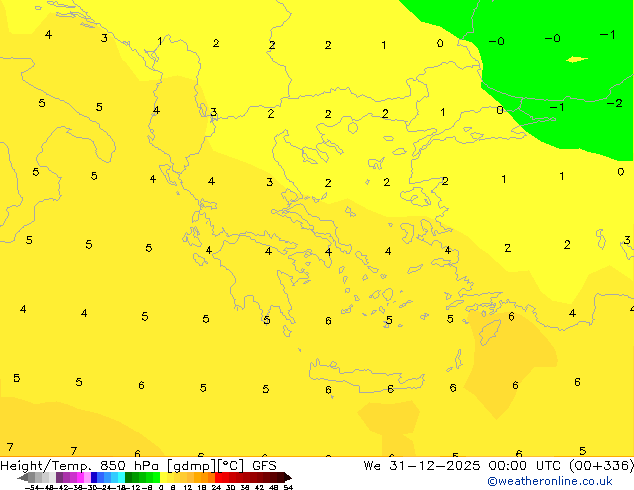Click the 'GFS' model label
The width and height of the screenshot is (634, 490).
pyautogui.click(x=264, y=466)
